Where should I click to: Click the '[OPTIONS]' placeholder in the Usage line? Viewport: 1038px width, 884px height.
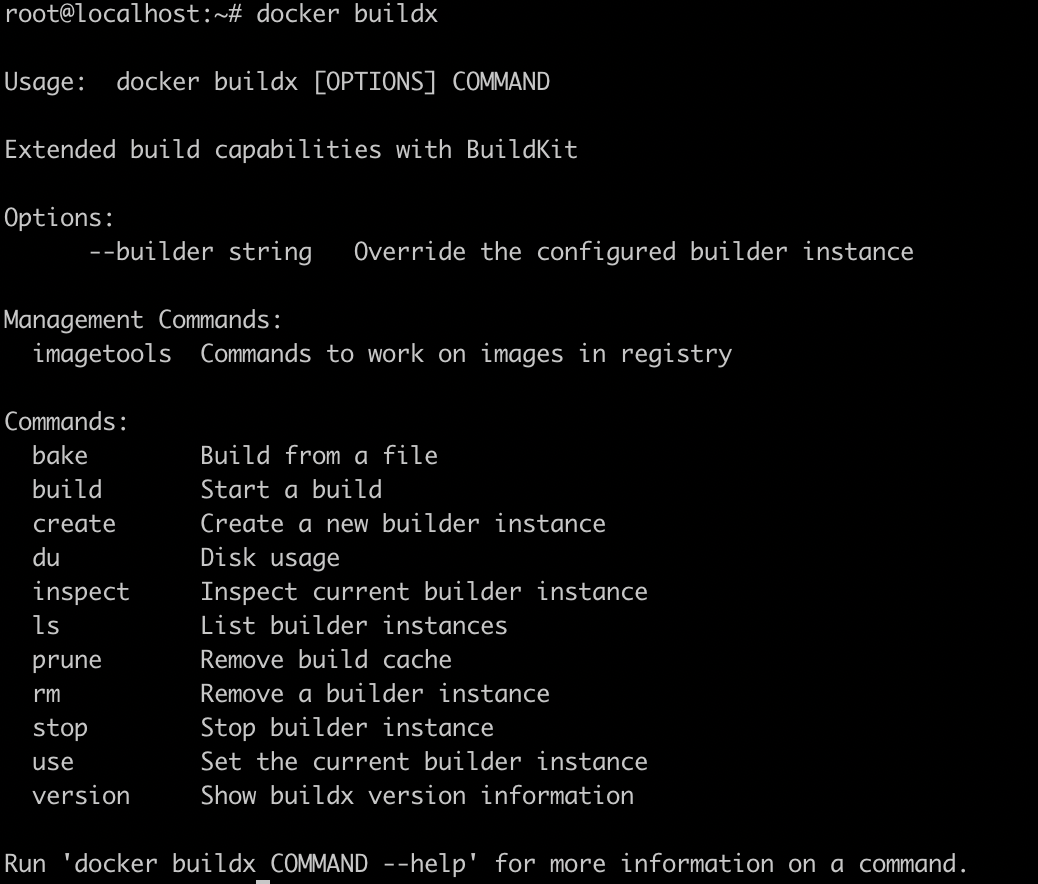coord(375,82)
